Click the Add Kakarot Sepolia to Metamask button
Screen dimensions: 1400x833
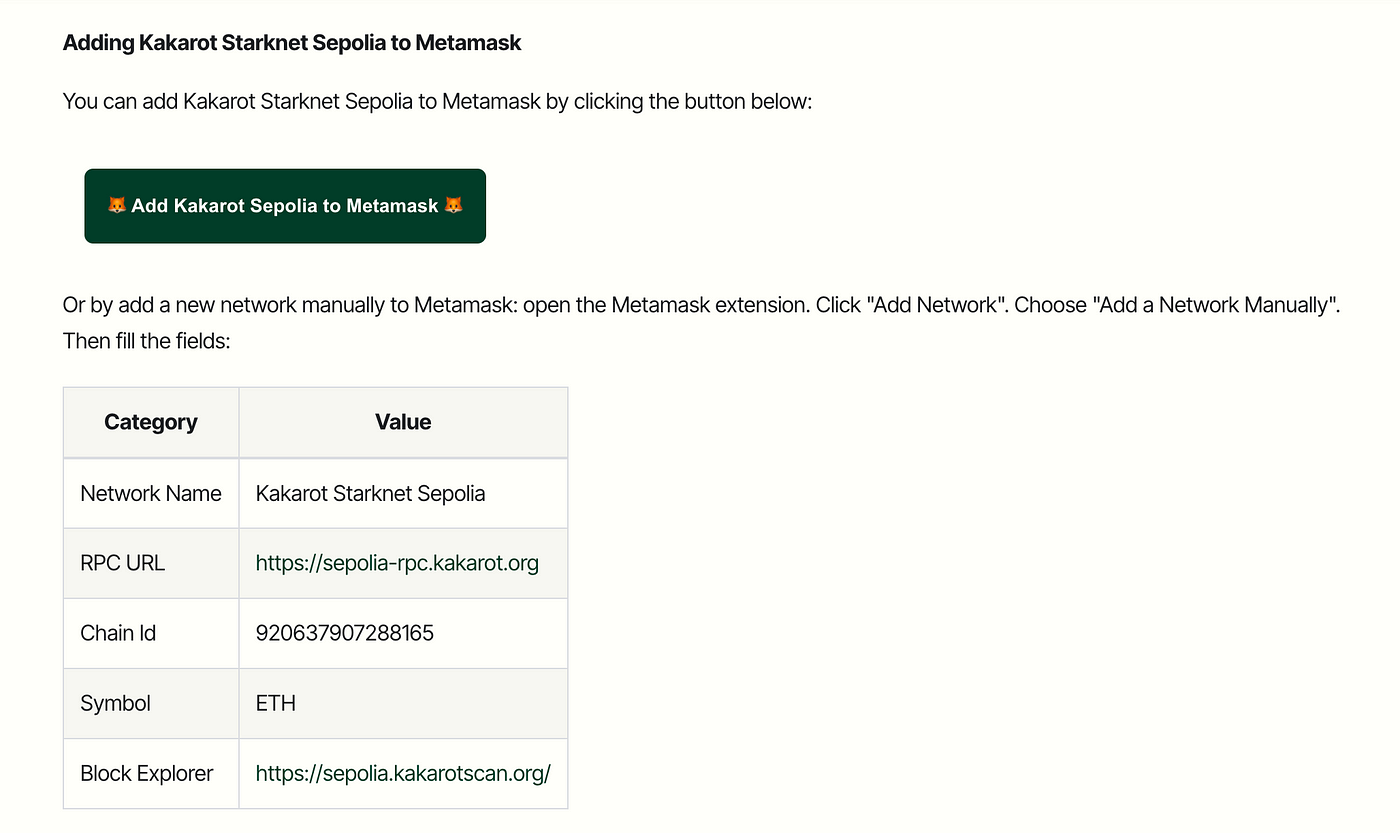285,206
